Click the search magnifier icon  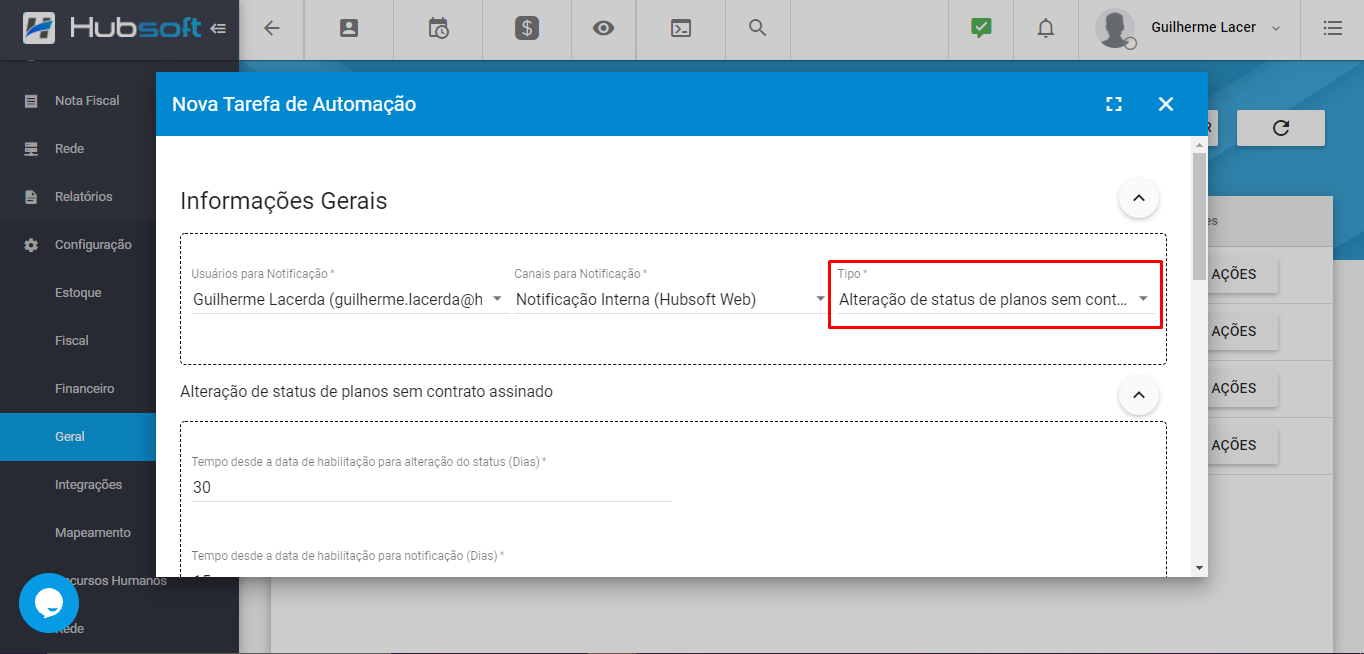point(758,28)
